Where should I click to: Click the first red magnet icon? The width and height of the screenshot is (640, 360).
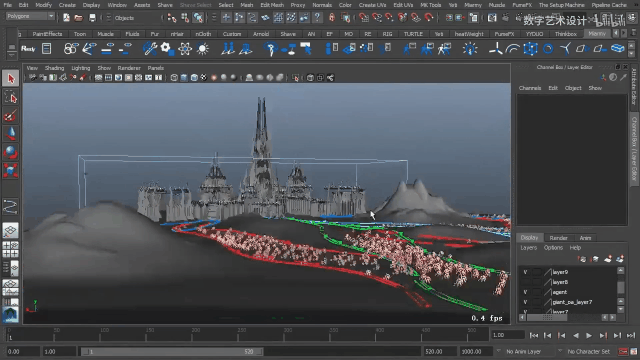click(x=364, y=18)
